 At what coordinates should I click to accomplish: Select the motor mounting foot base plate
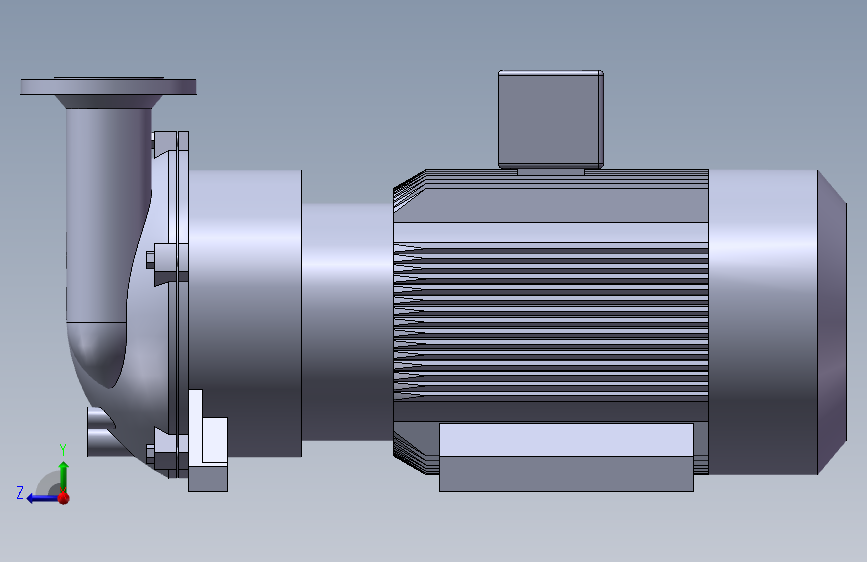point(566,457)
